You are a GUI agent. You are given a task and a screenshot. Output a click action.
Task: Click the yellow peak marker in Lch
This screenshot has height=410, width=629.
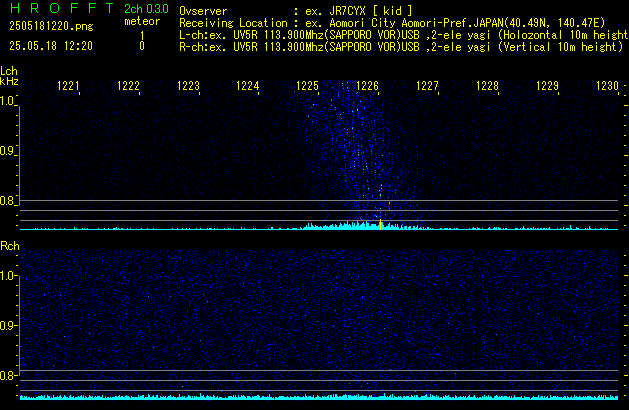tap(380, 224)
